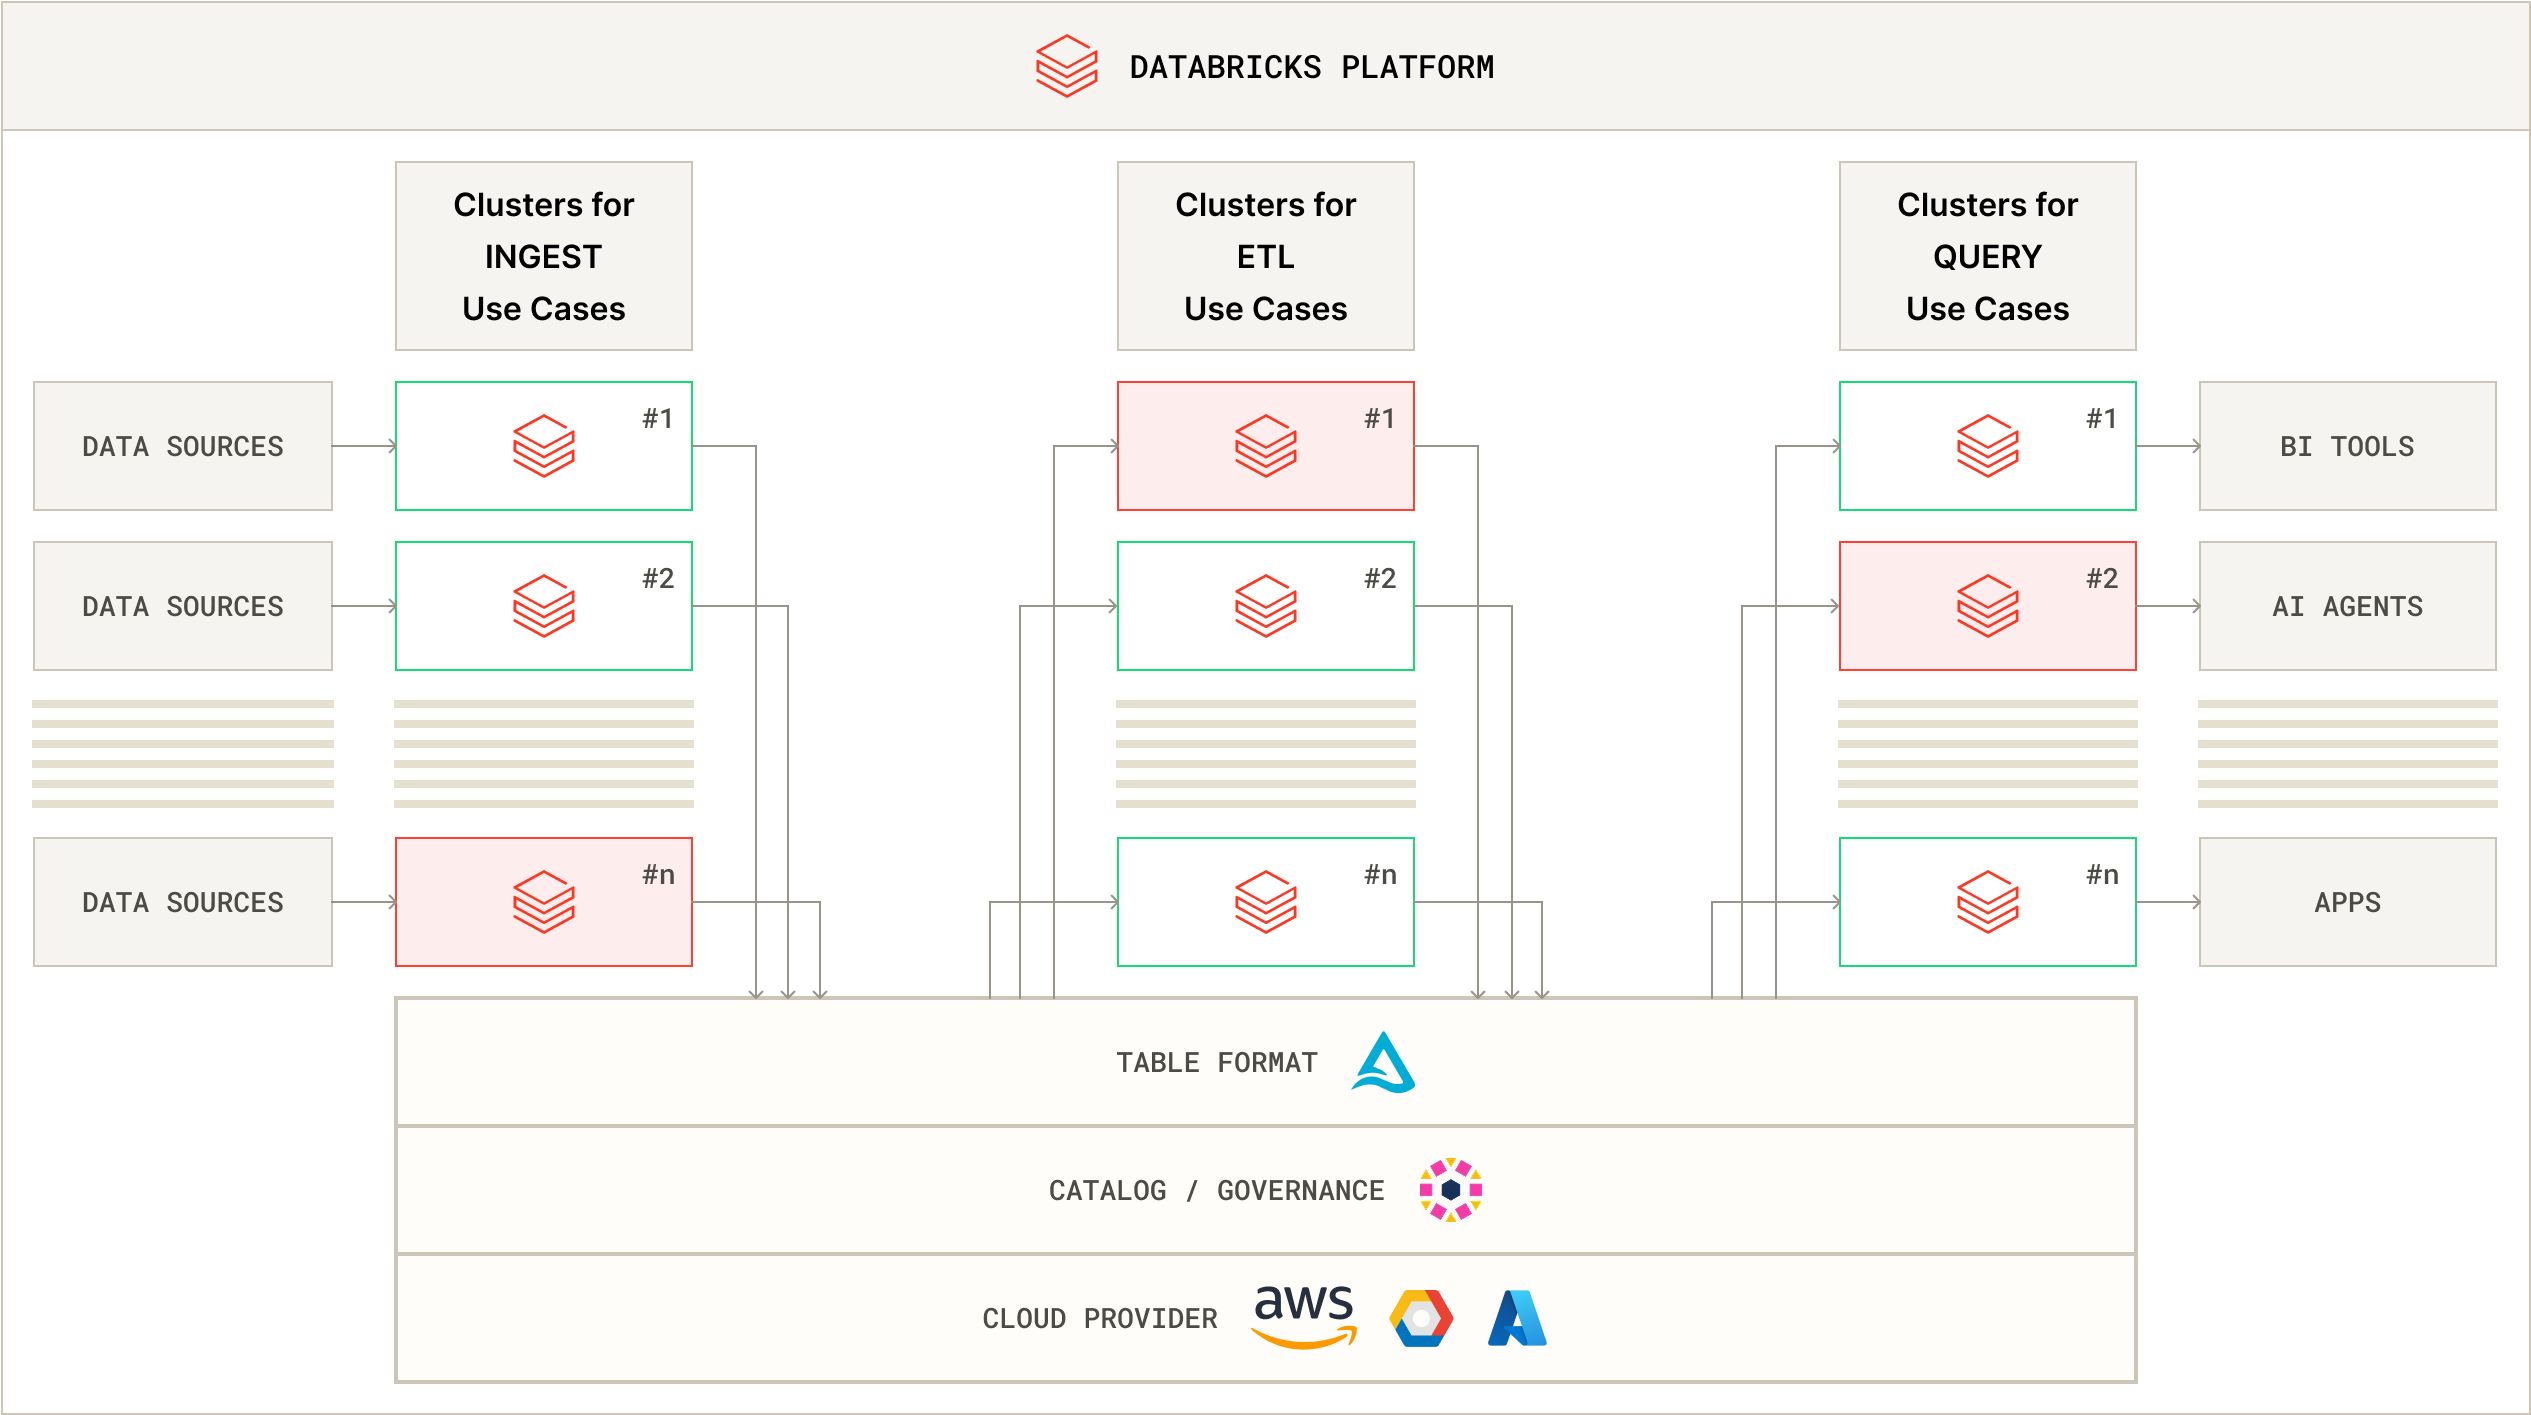The height and width of the screenshot is (1415, 2531).
Task: Click the AI AGENTS box
Action: (x=2347, y=606)
